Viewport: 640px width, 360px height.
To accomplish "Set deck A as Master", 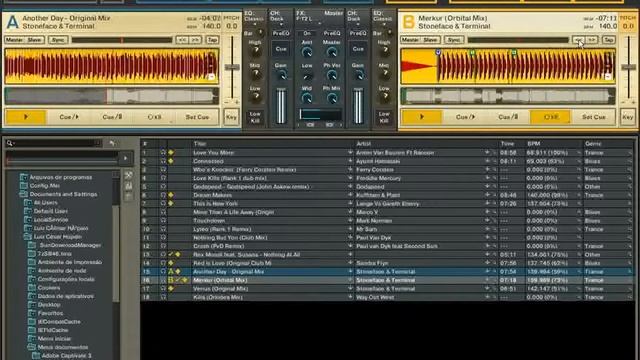I will point(15,40).
